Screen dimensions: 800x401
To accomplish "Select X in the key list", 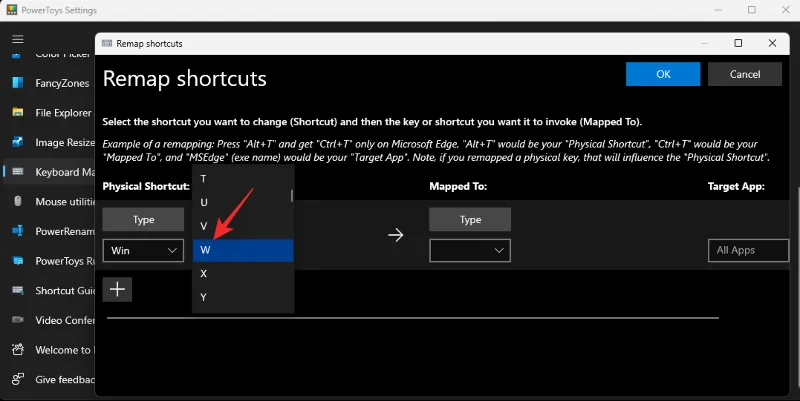I will (x=243, y=273).
